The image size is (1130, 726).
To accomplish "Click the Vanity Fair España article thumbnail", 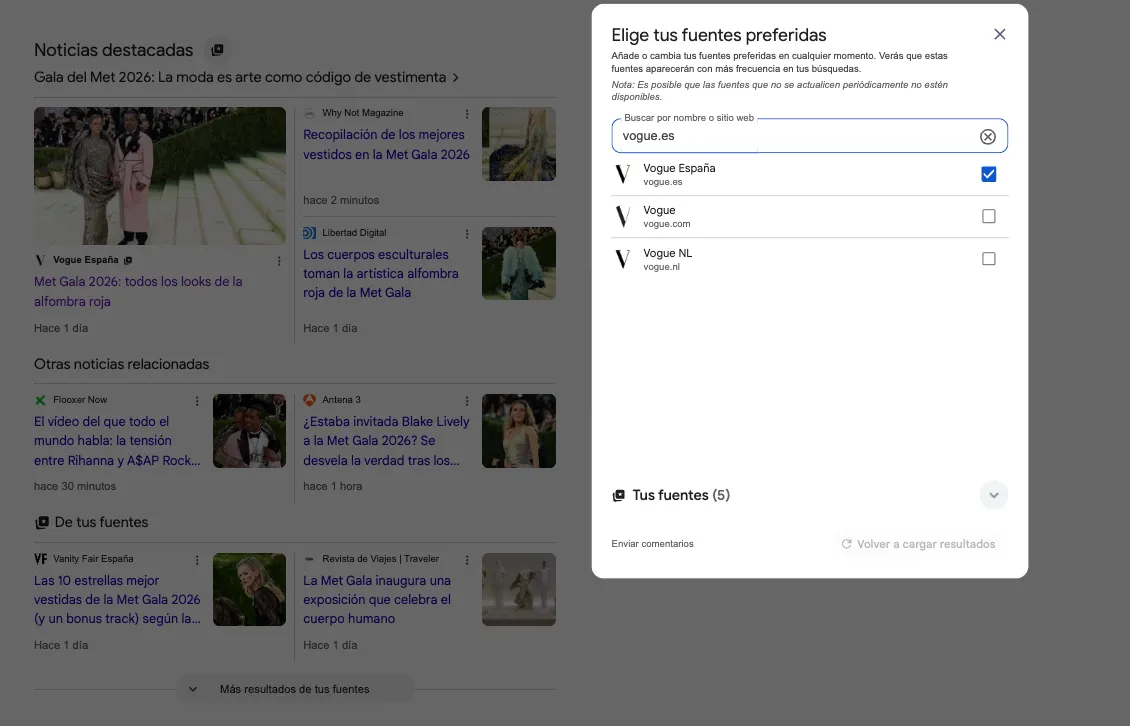I will [x=249, y=590].
